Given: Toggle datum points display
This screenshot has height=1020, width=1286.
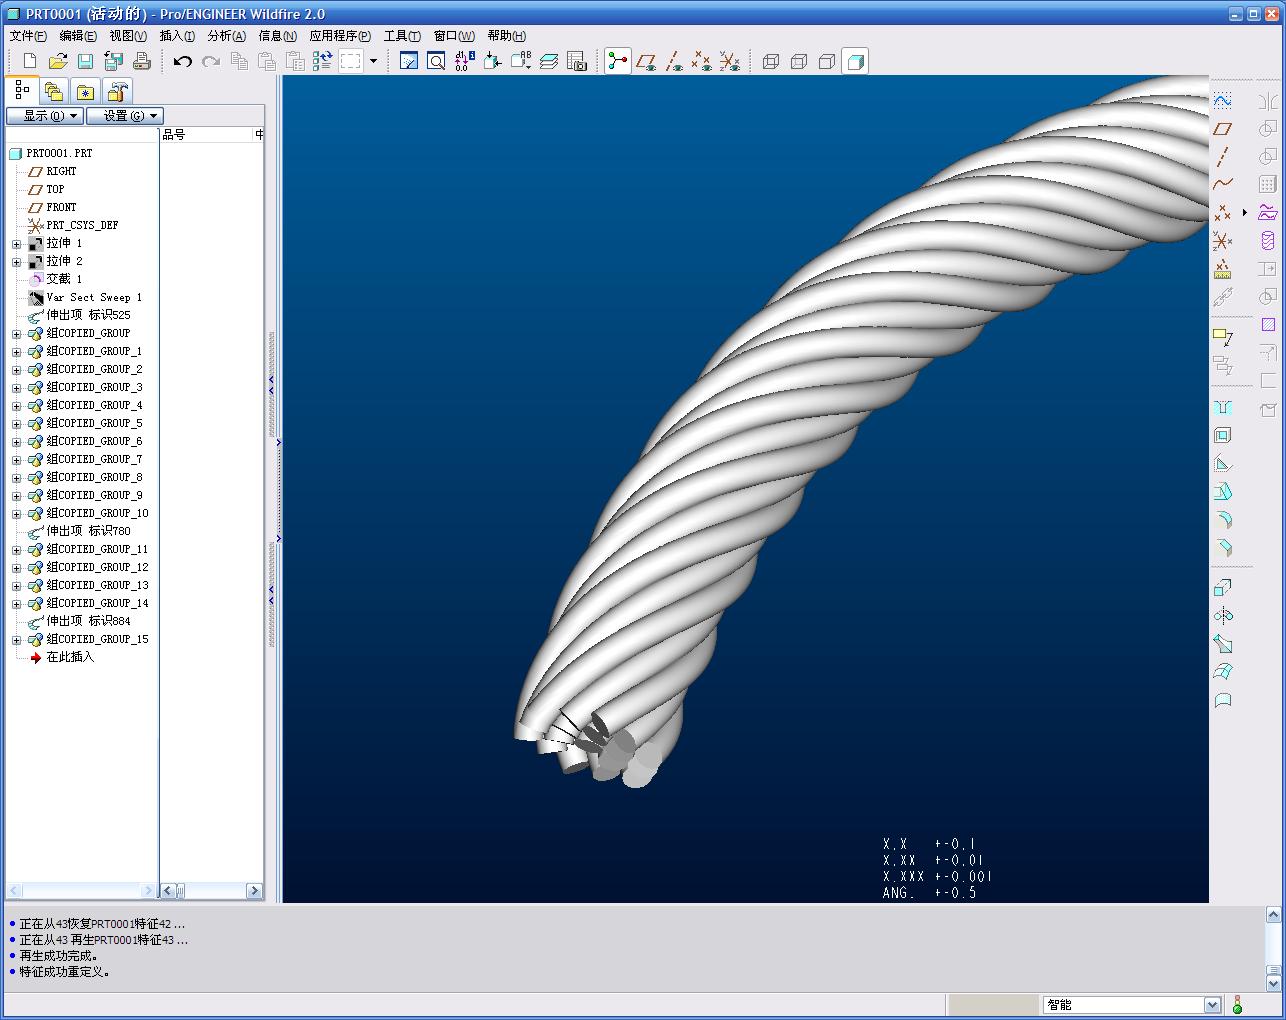Looking at the screenshot, I should click(702, 61).
